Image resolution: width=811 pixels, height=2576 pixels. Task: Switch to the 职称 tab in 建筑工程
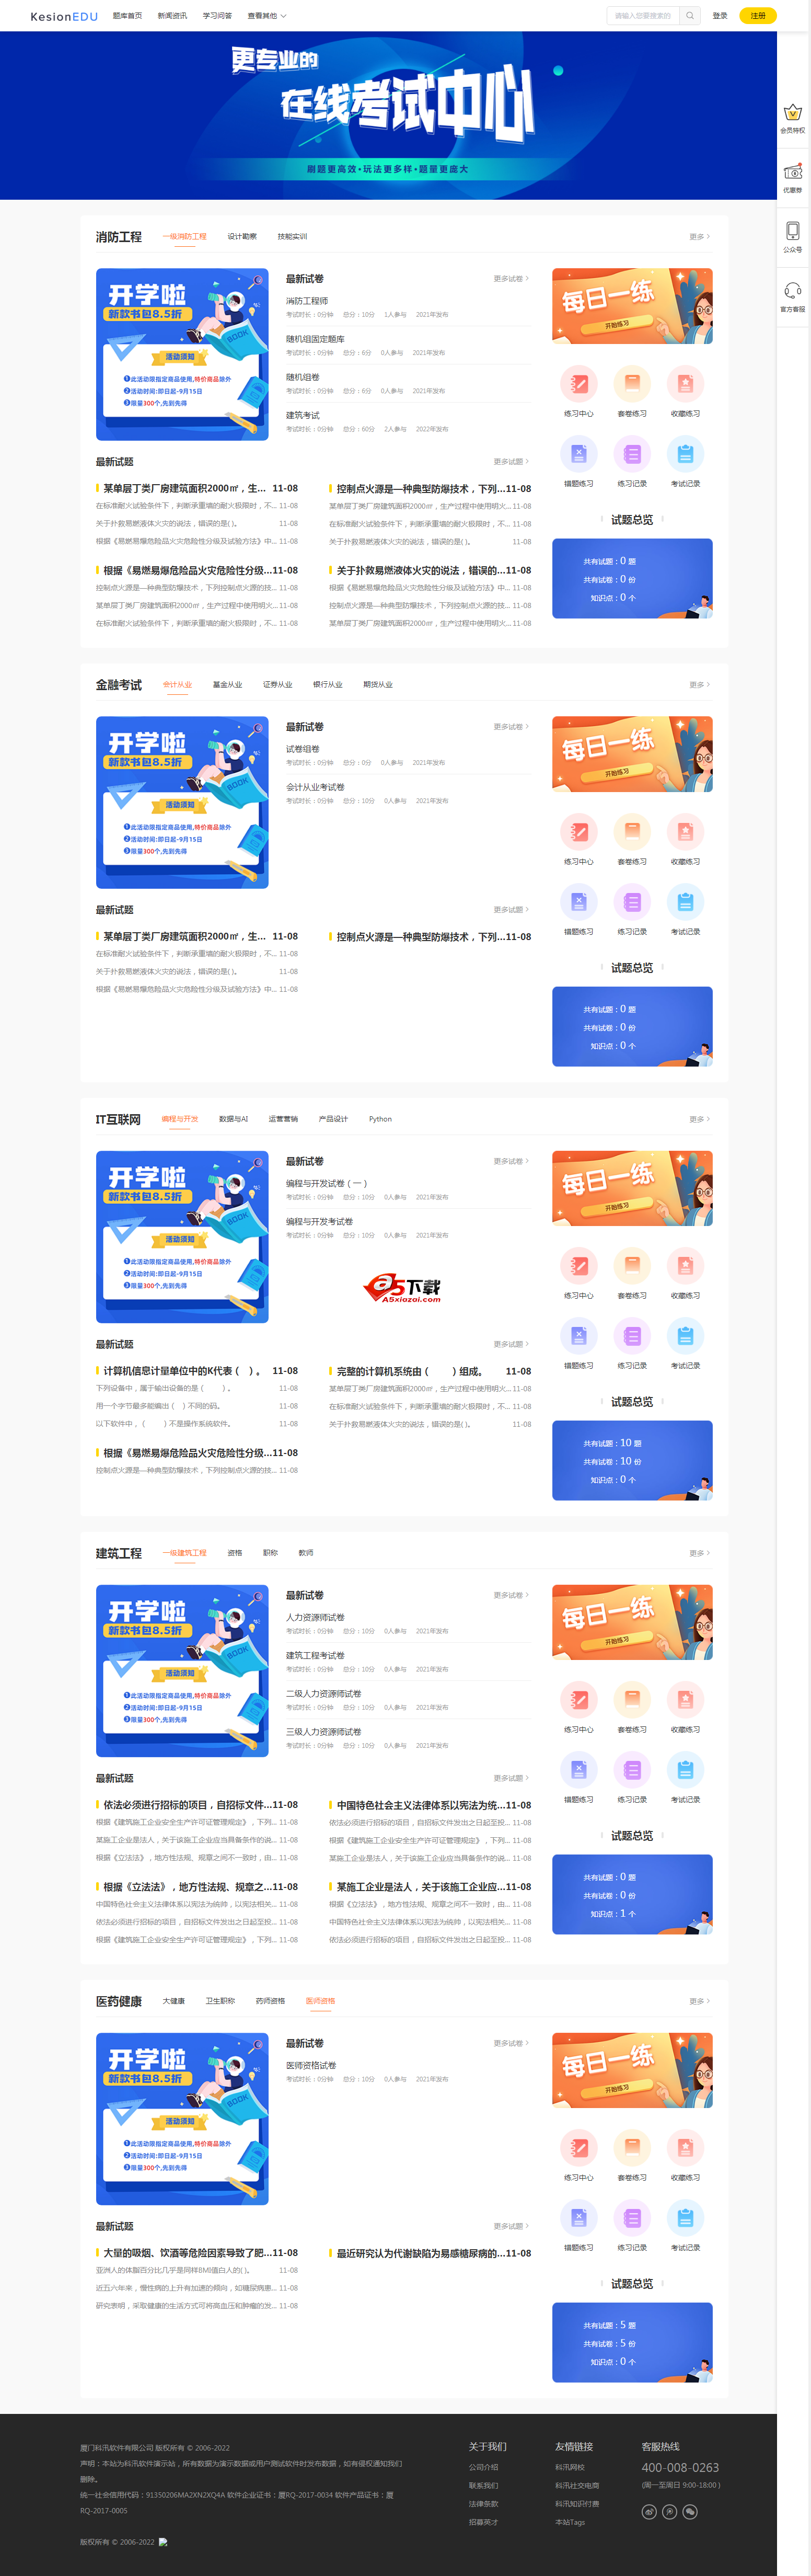point(270,1553)
